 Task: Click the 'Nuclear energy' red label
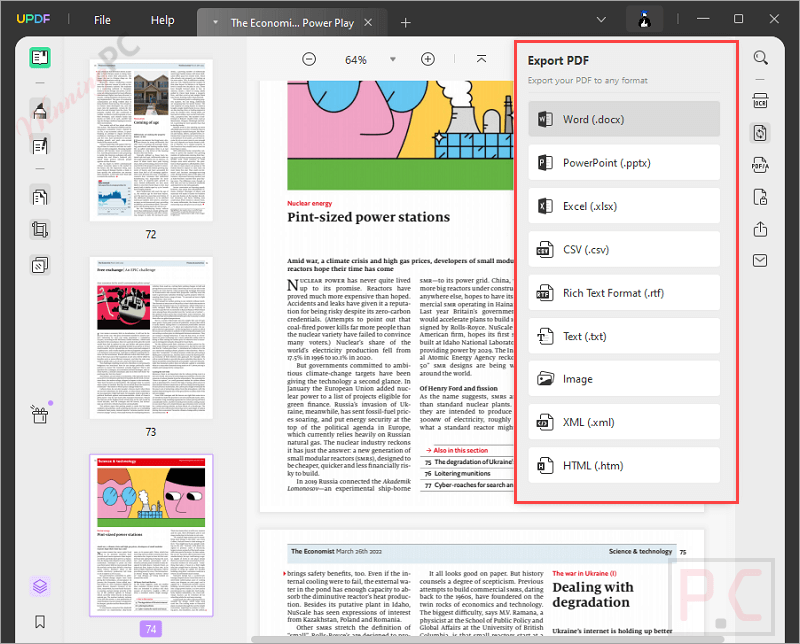(310, 203)
